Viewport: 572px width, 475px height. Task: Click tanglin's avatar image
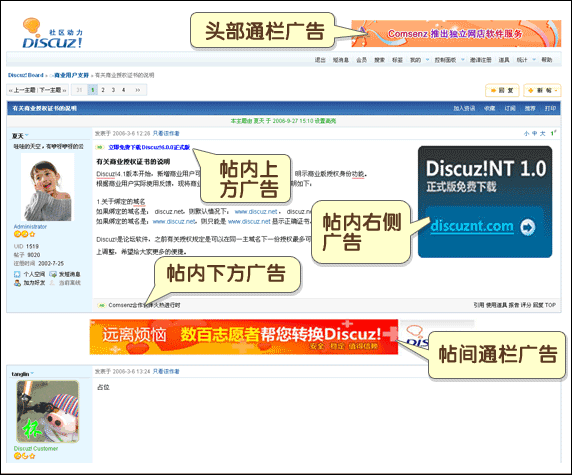pos(48,412)
